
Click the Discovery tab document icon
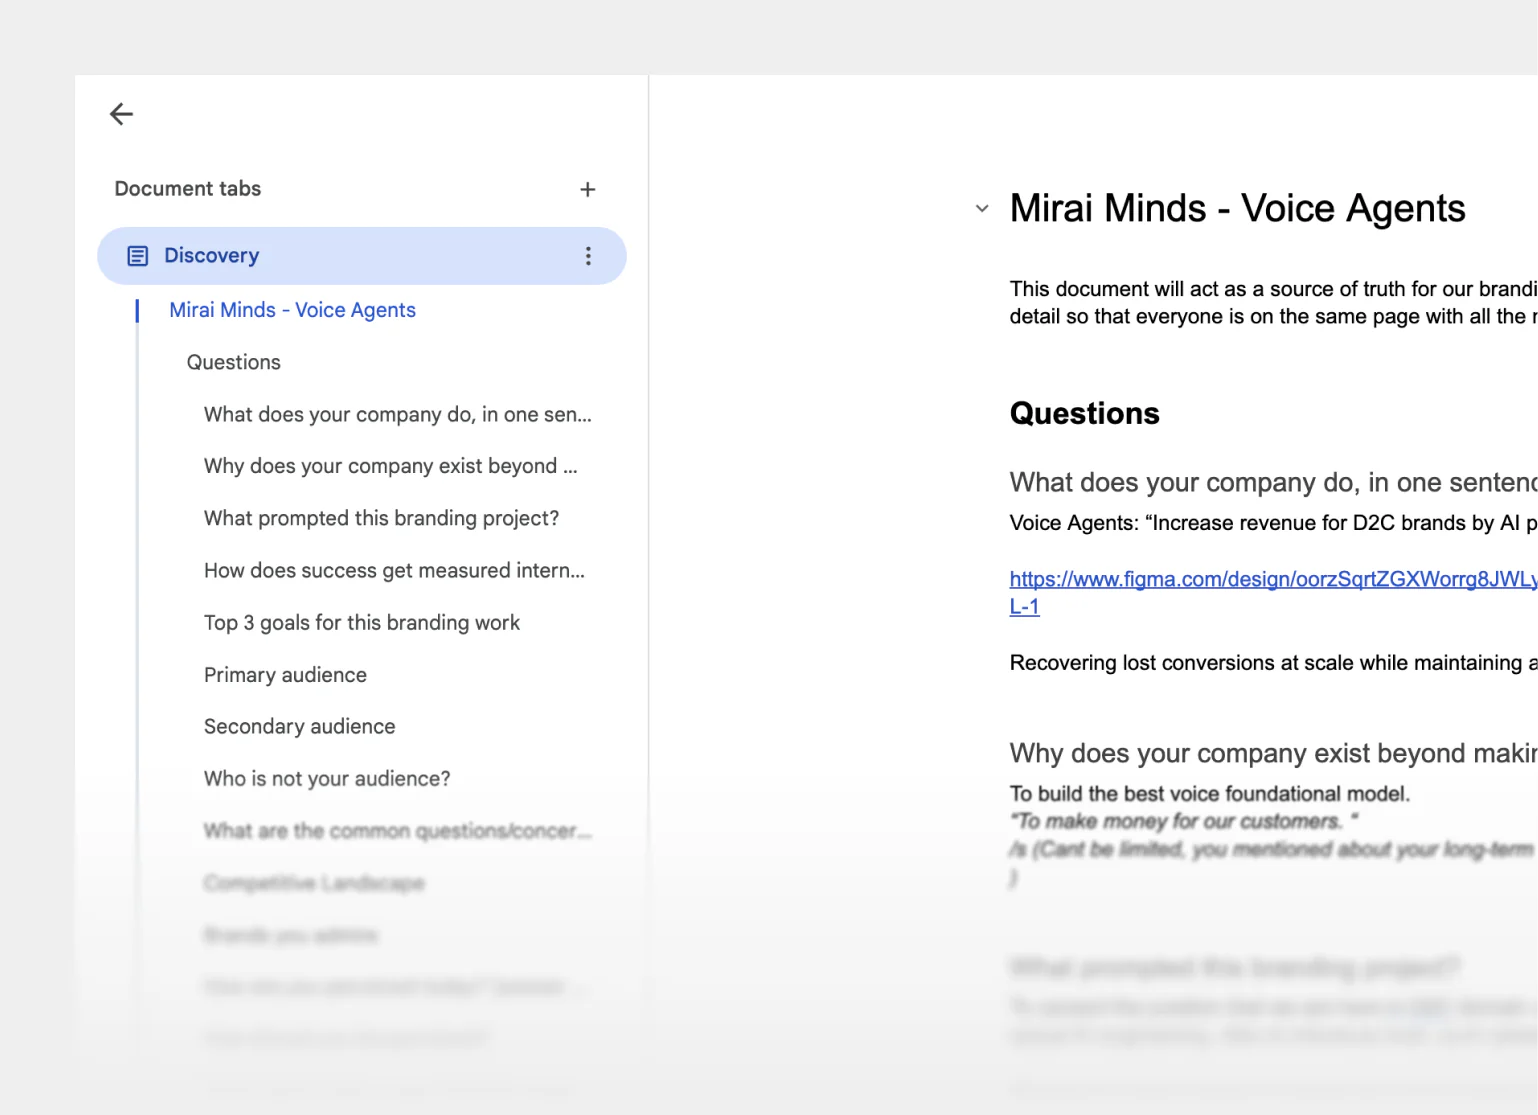tap(138, 256)
